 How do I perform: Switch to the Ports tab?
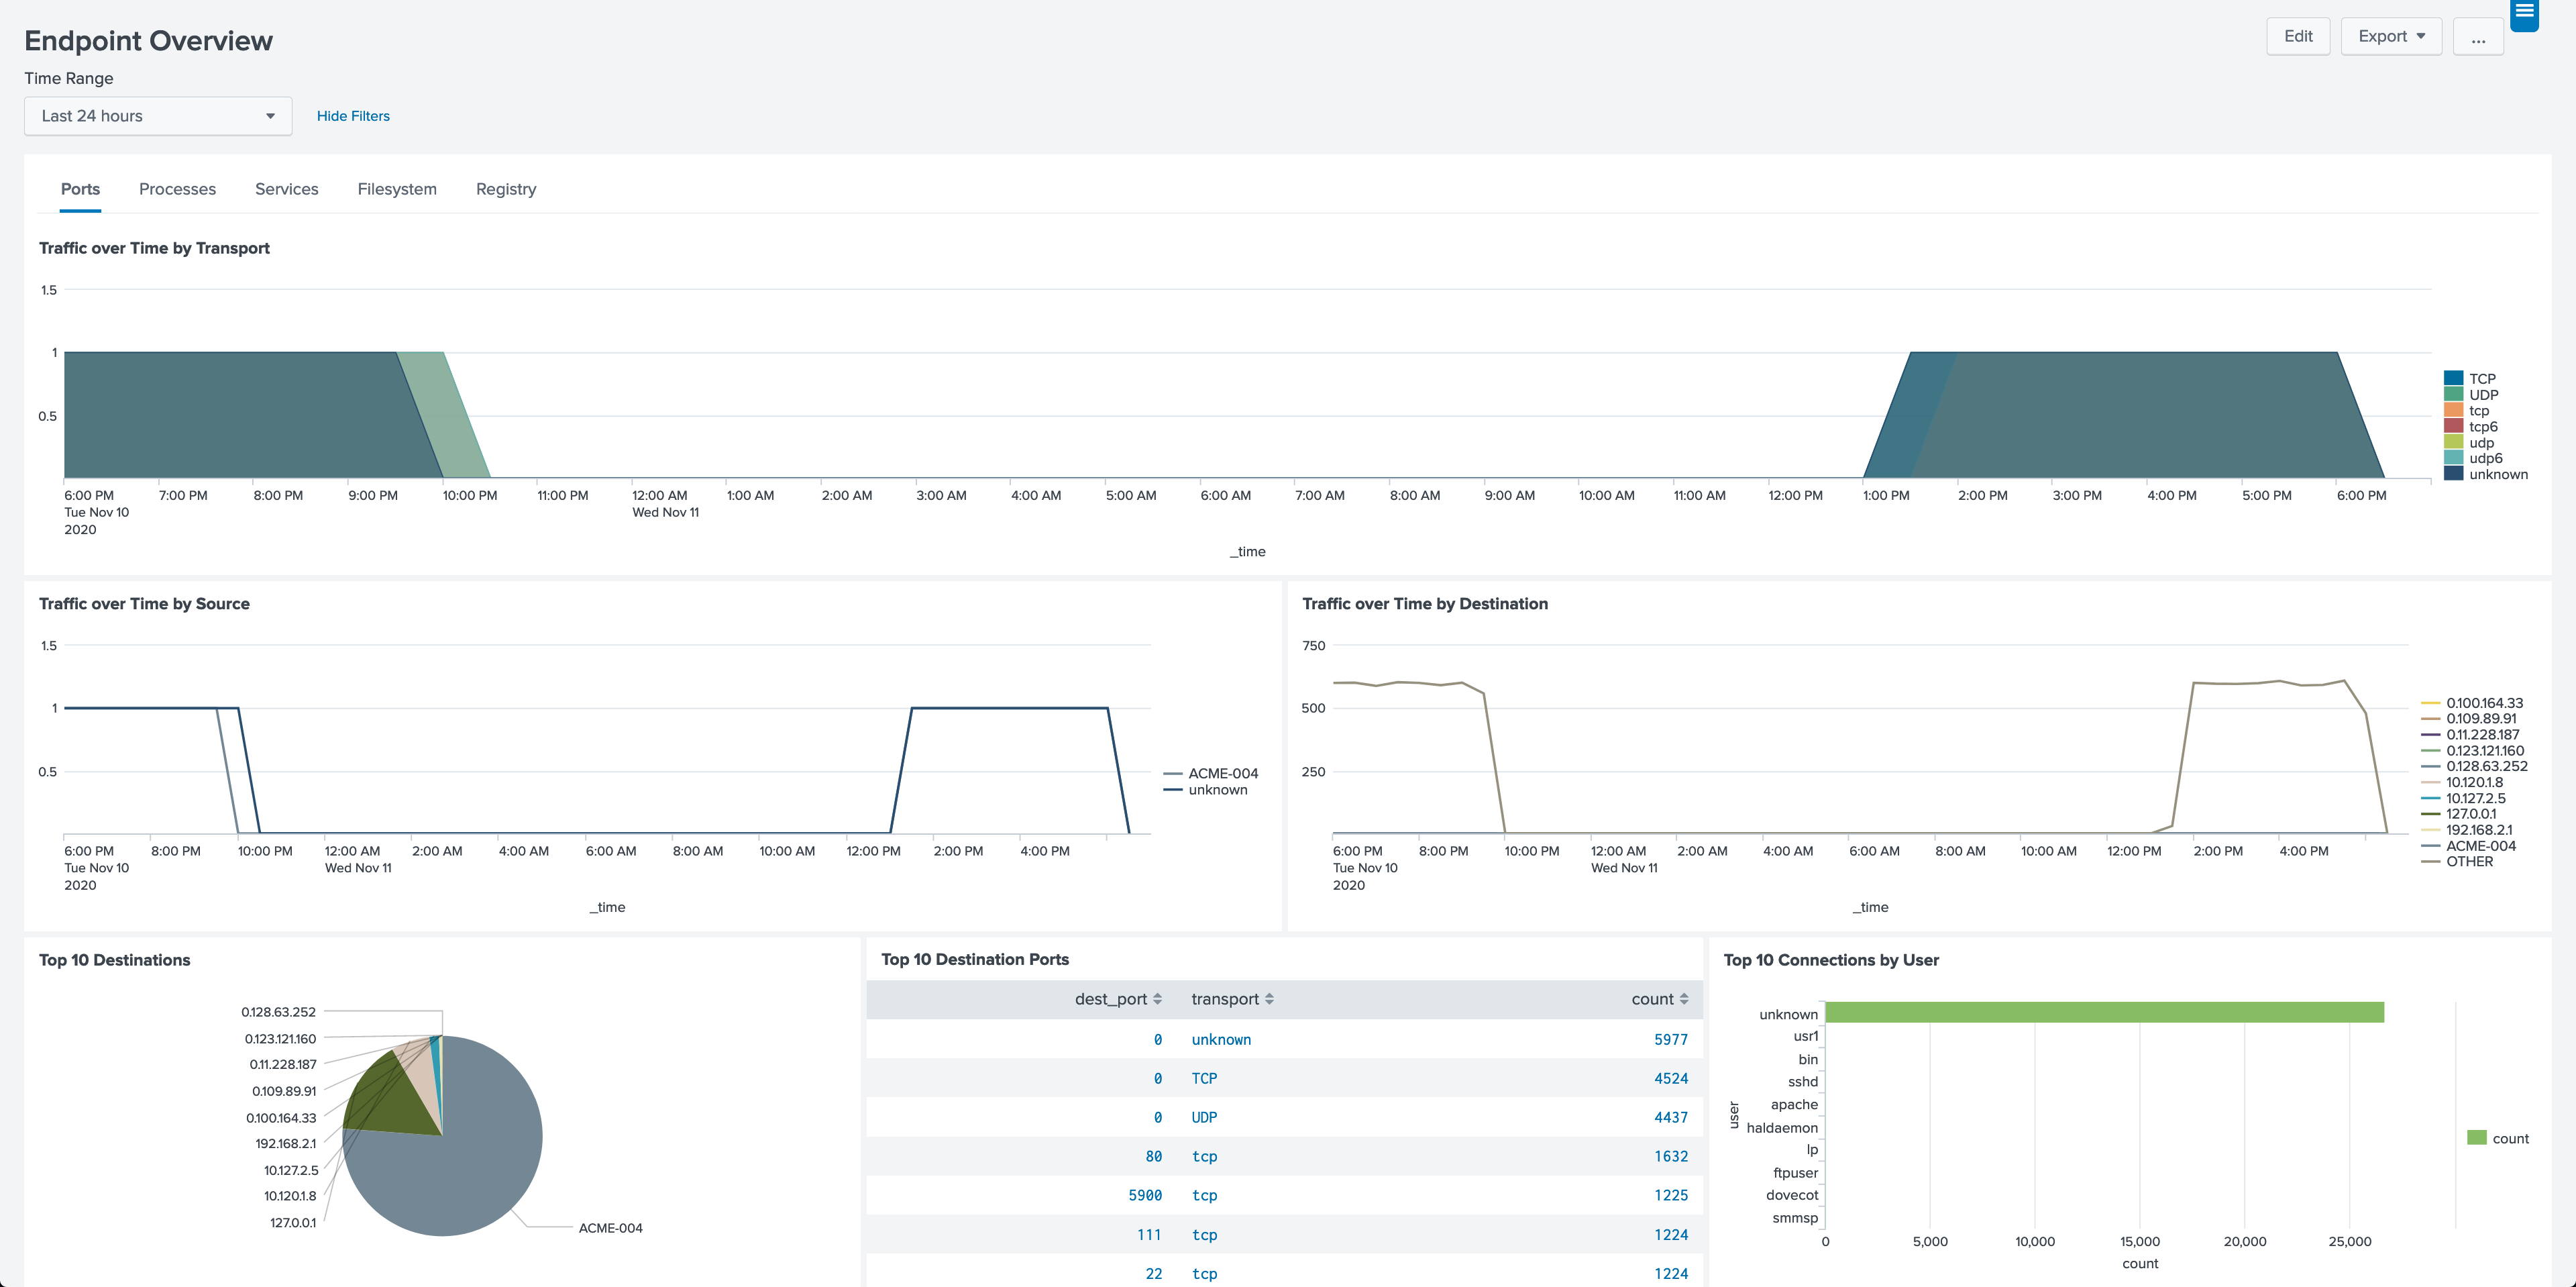pyautogui.click(x=80, y=189)
